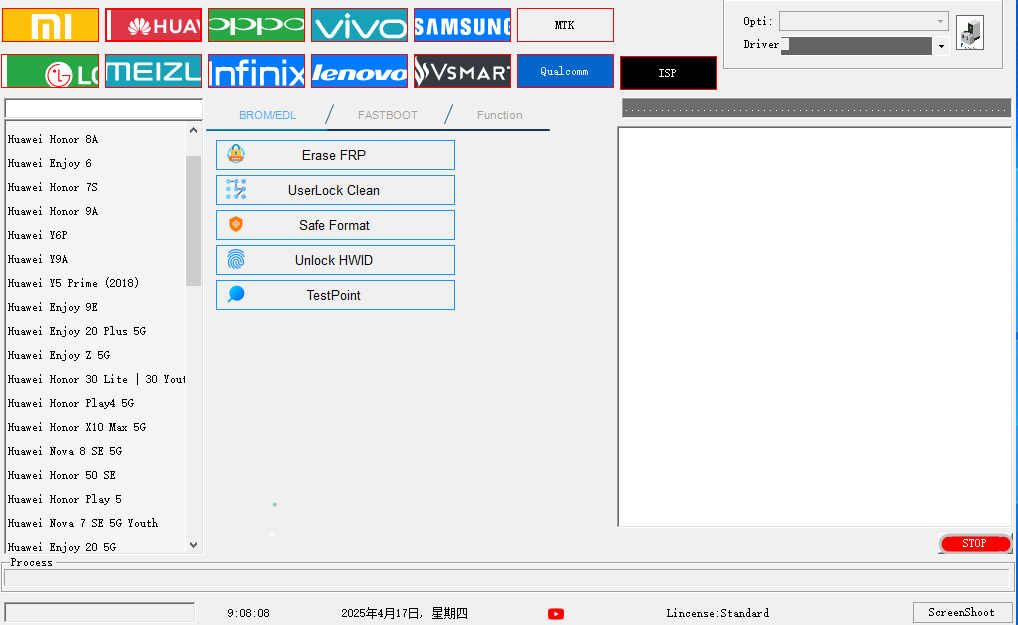
Task: Select the Vivo brand logo
Action: 359,25
